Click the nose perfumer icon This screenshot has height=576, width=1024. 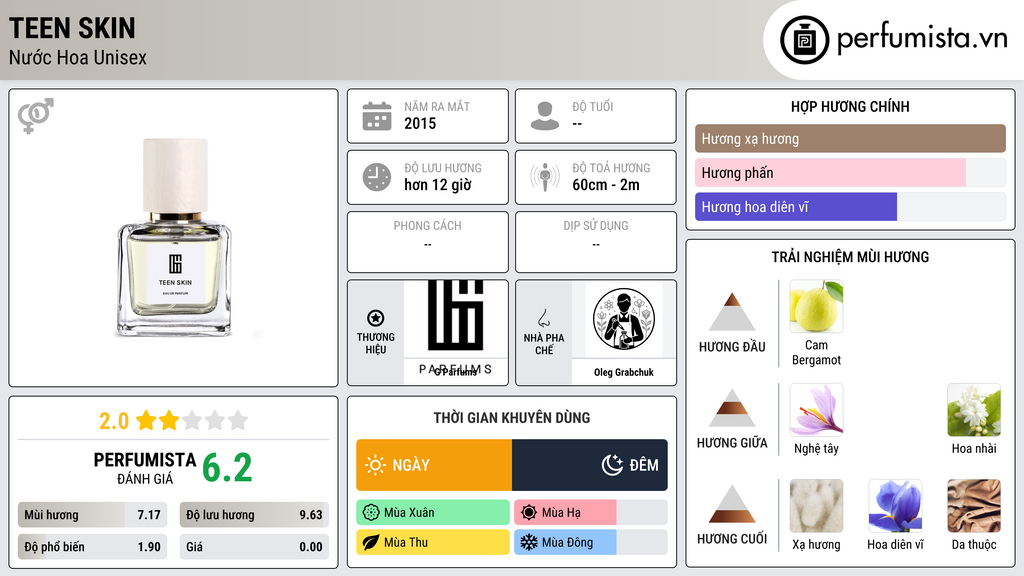point(543,318)
